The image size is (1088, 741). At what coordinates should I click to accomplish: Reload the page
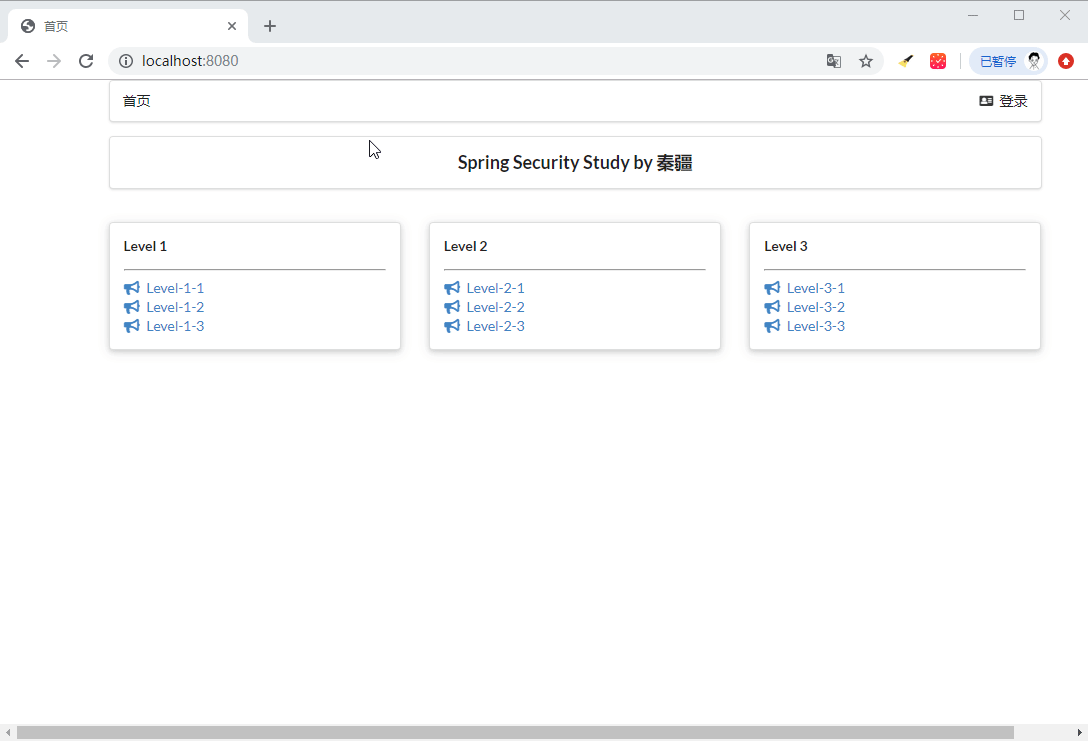coord(86,61)
